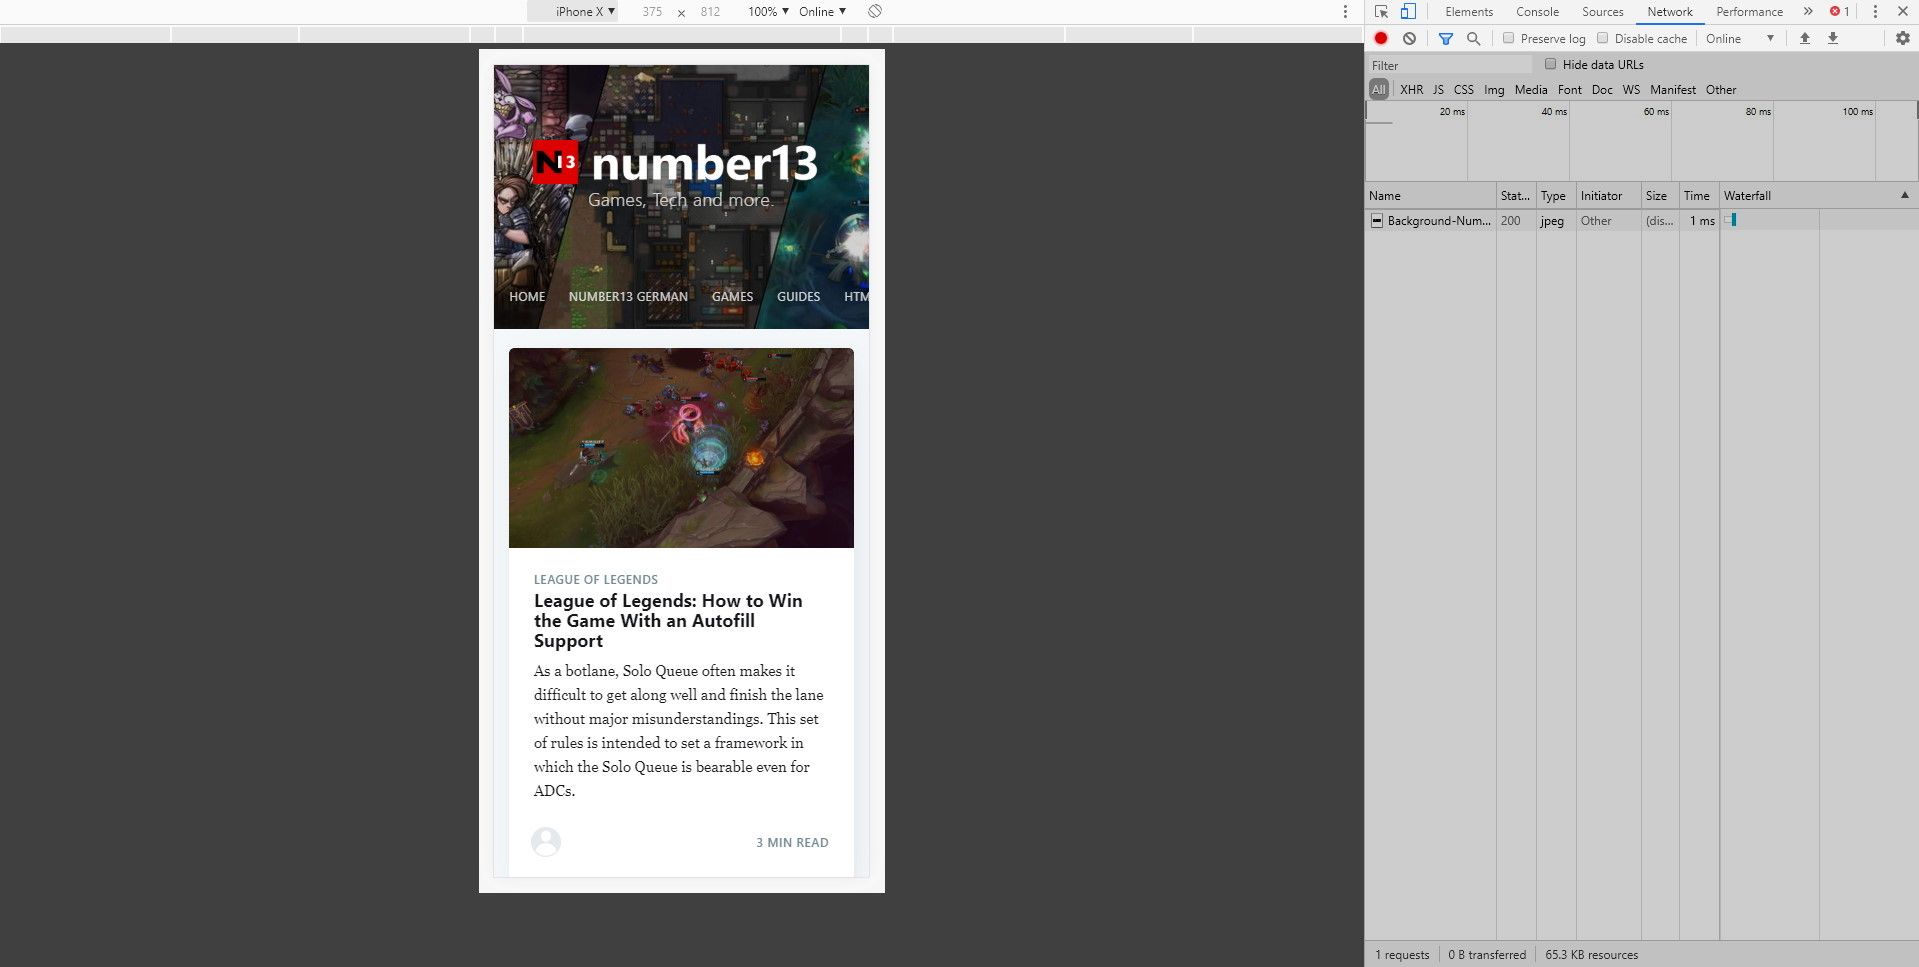
Task: Clear the network log
Action: click(x=1409, y=38)
